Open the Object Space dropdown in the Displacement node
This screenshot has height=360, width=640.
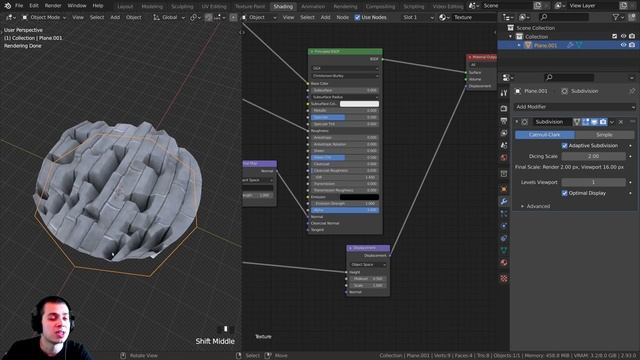pos(368,264)
